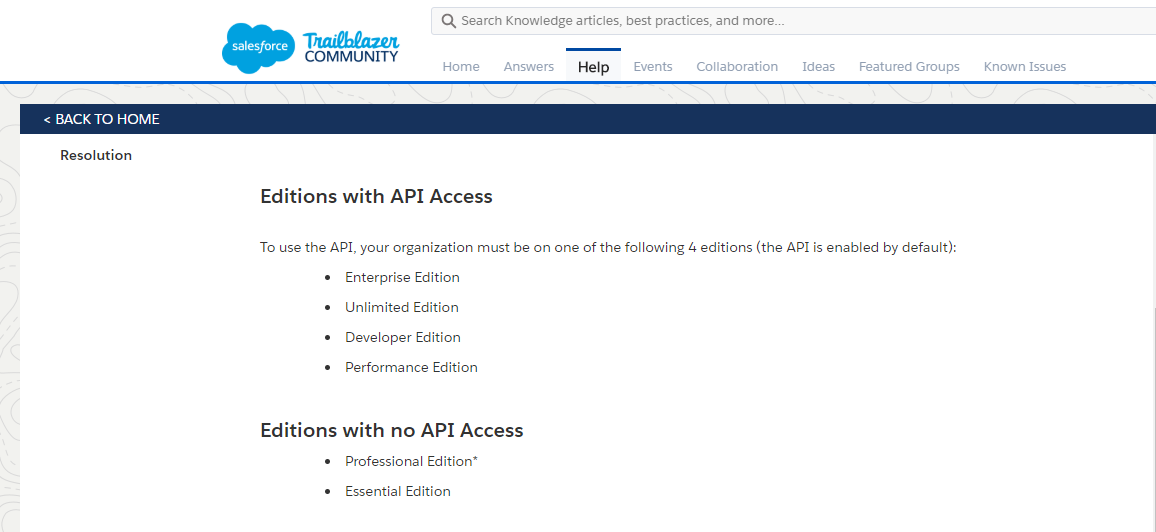The height and width of the screenshot is (532, 1156).
Task: Click the Salesforce cloud logo
Action: point(257,48)
